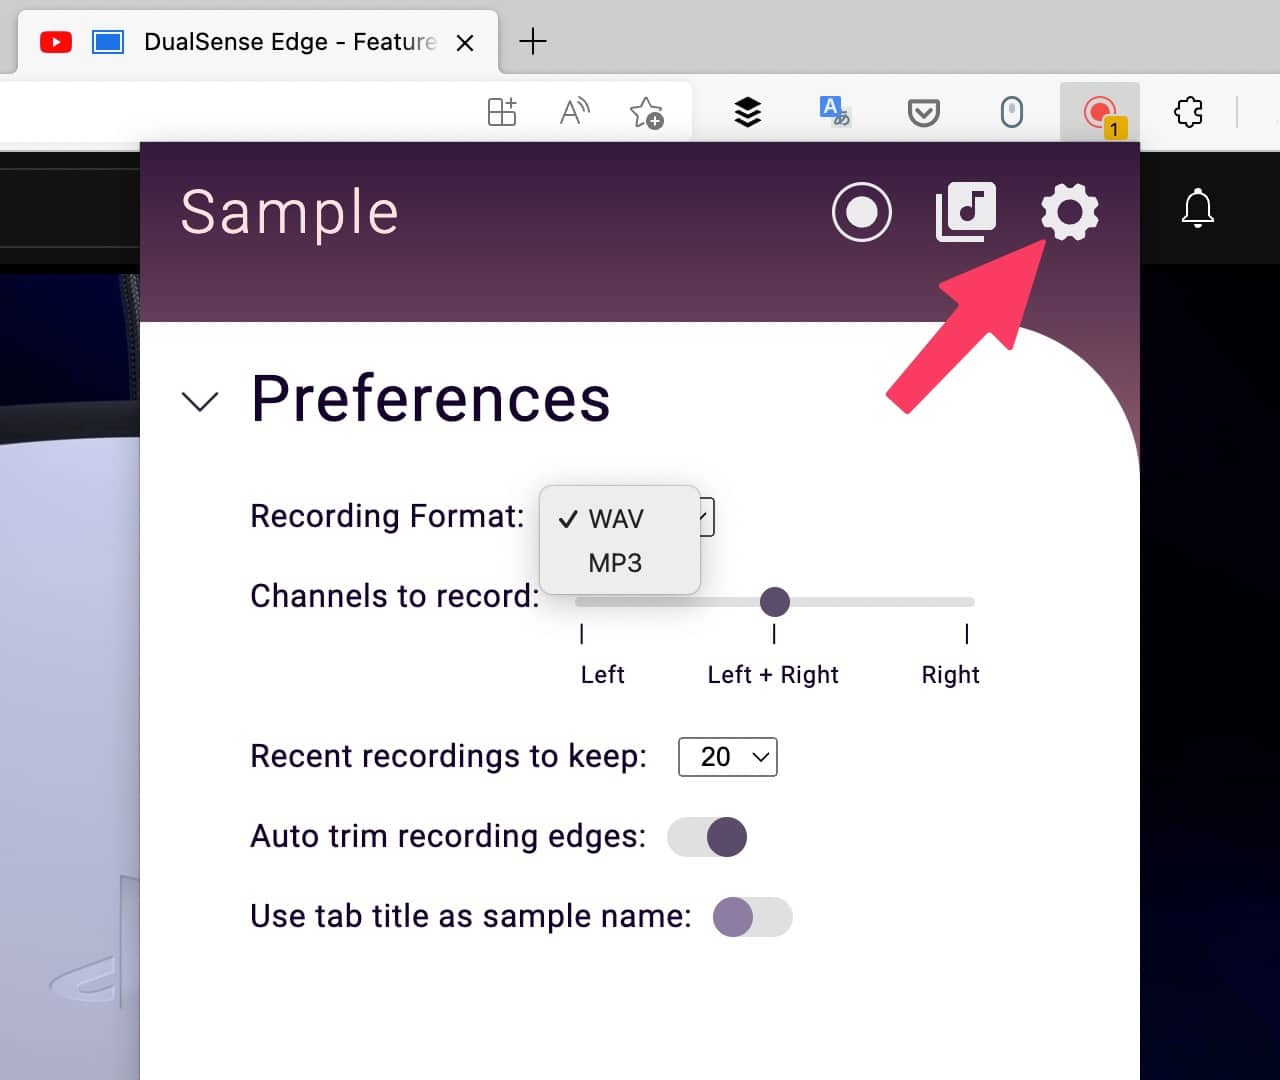Open the browser extensions puzzle icon
Screen dimensions: 1280x1080
[1188, 112]
